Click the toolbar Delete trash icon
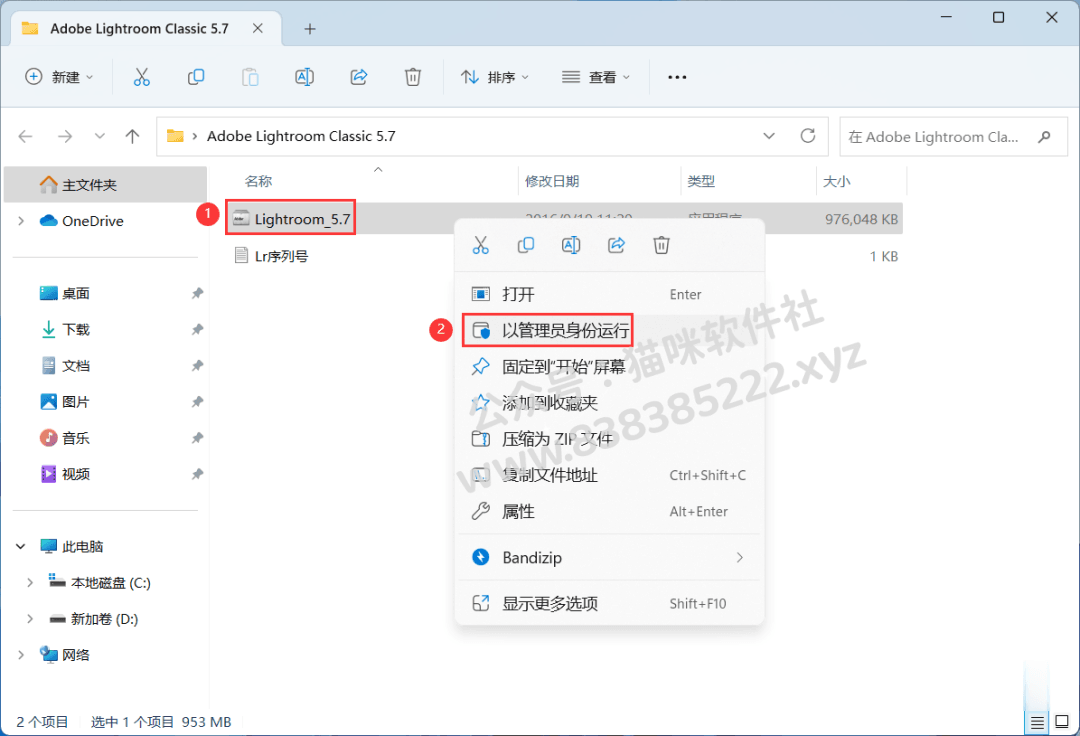Image resolution: width=1080 pixels, height=736 pixels. [x=413, y=77]
